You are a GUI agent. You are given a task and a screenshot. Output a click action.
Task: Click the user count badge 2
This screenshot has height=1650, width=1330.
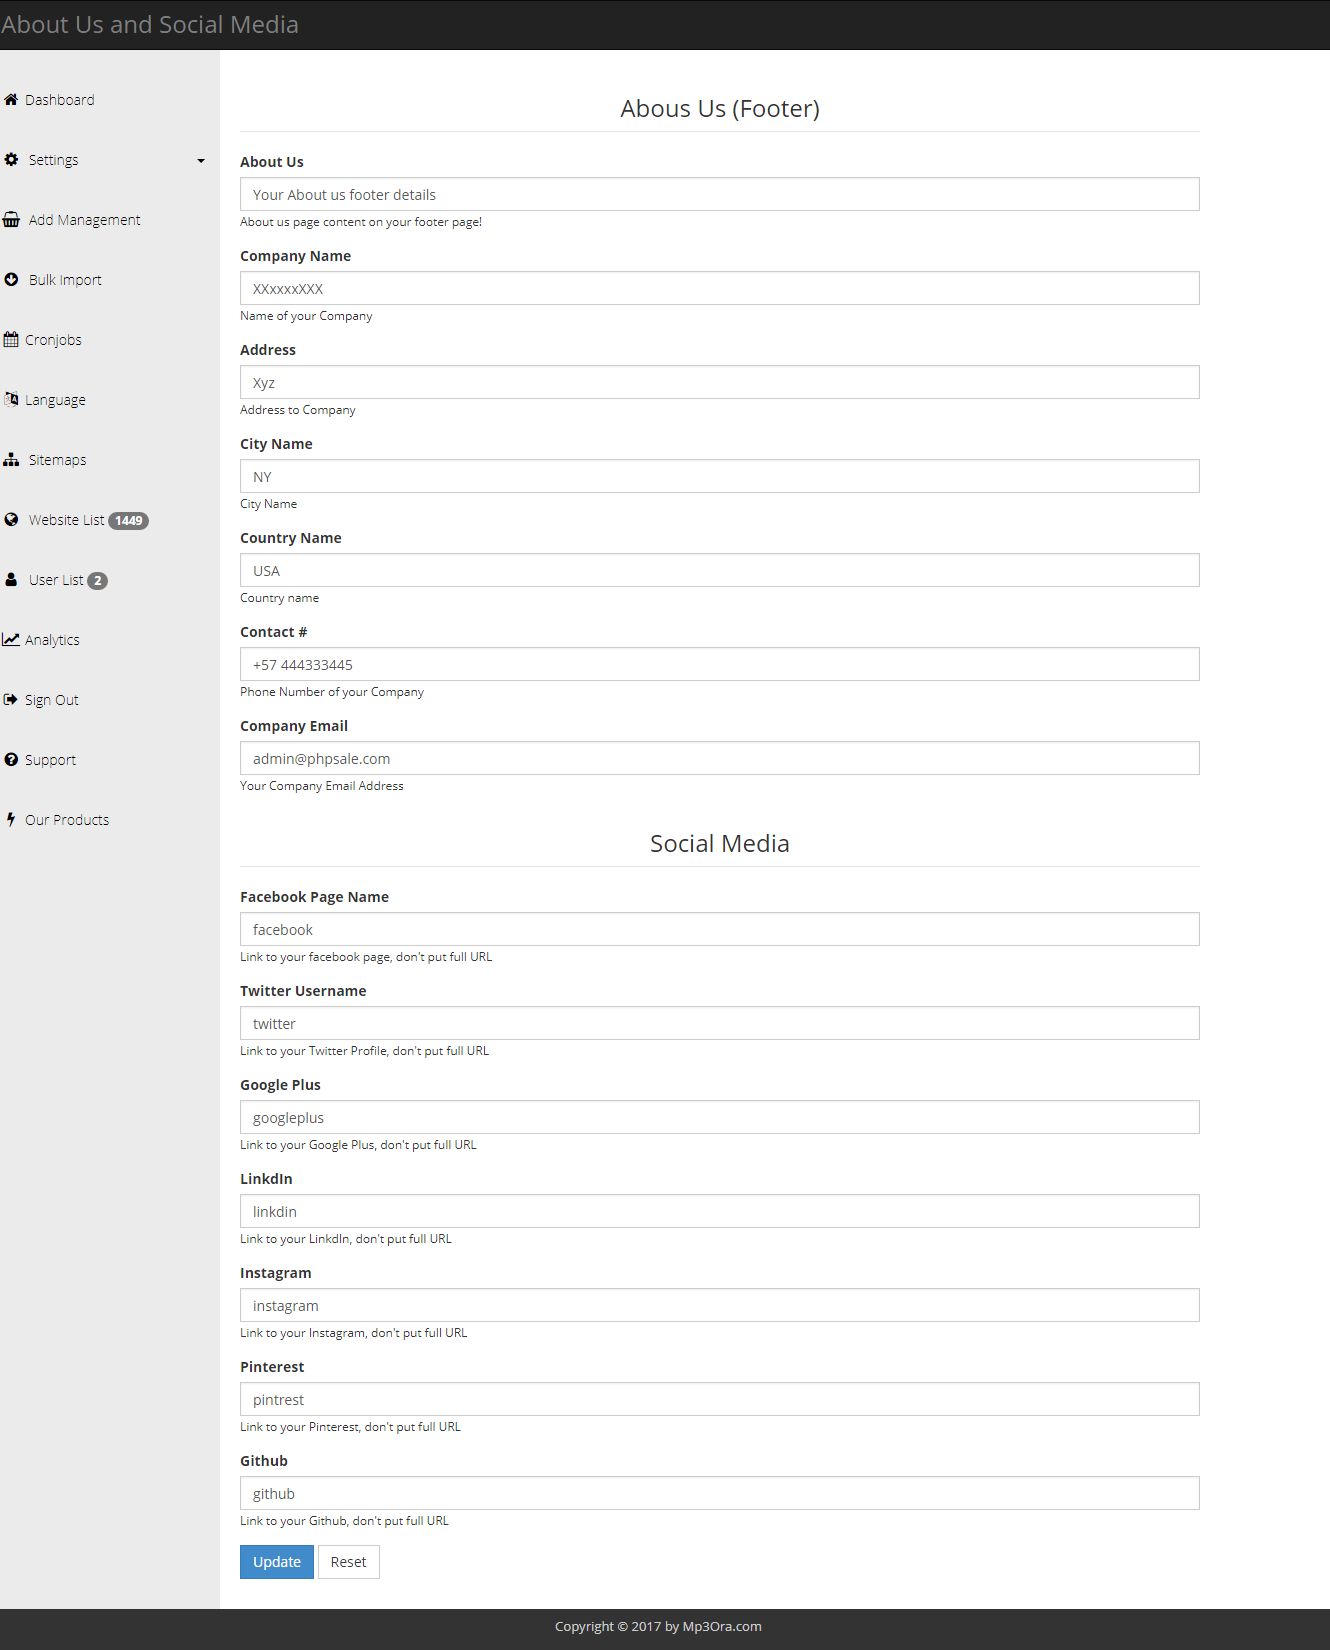tap(97, 581)
